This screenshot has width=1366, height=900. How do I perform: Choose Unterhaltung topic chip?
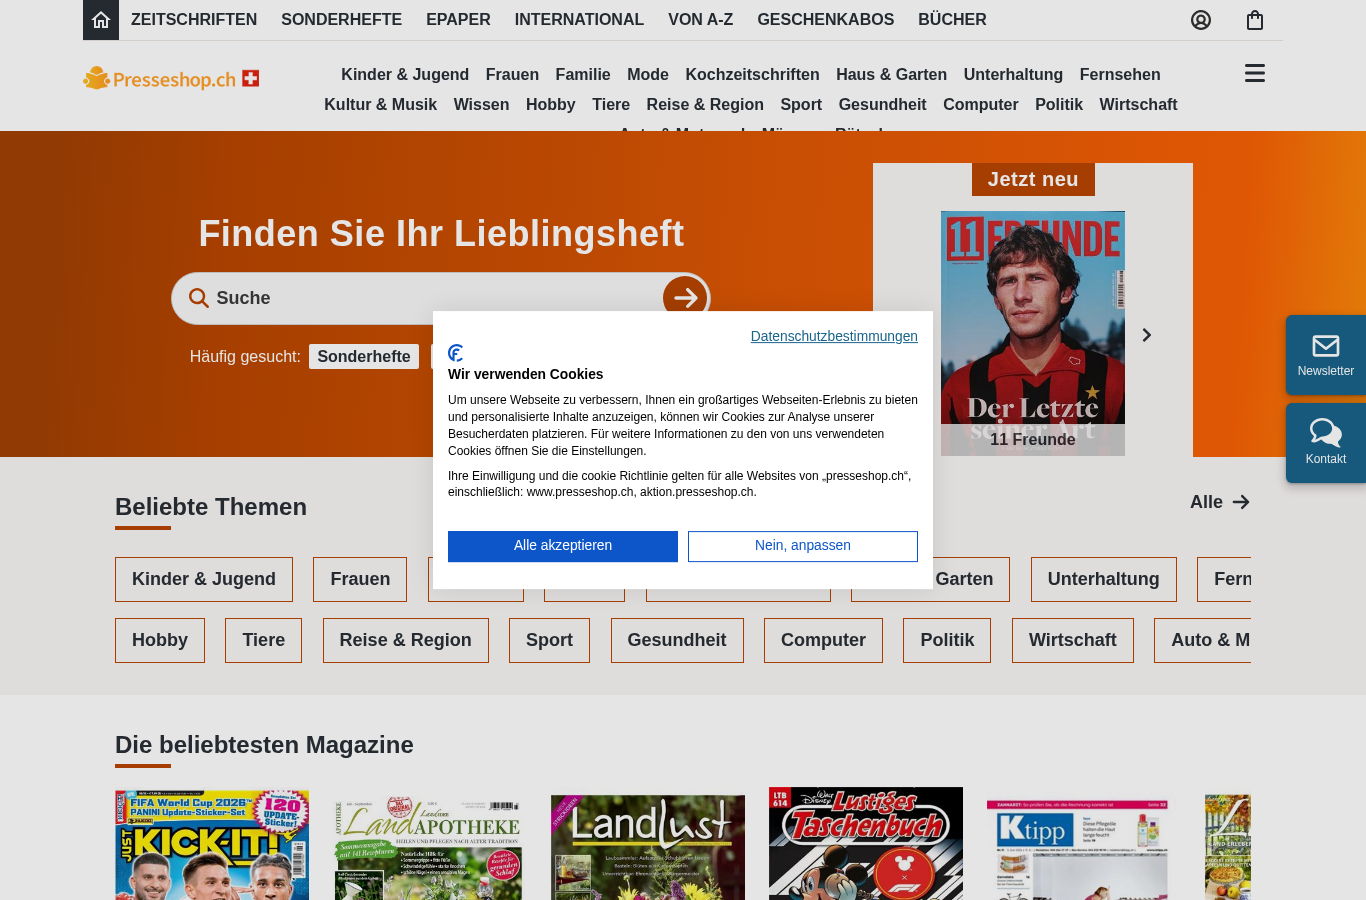click(1104, 580)
